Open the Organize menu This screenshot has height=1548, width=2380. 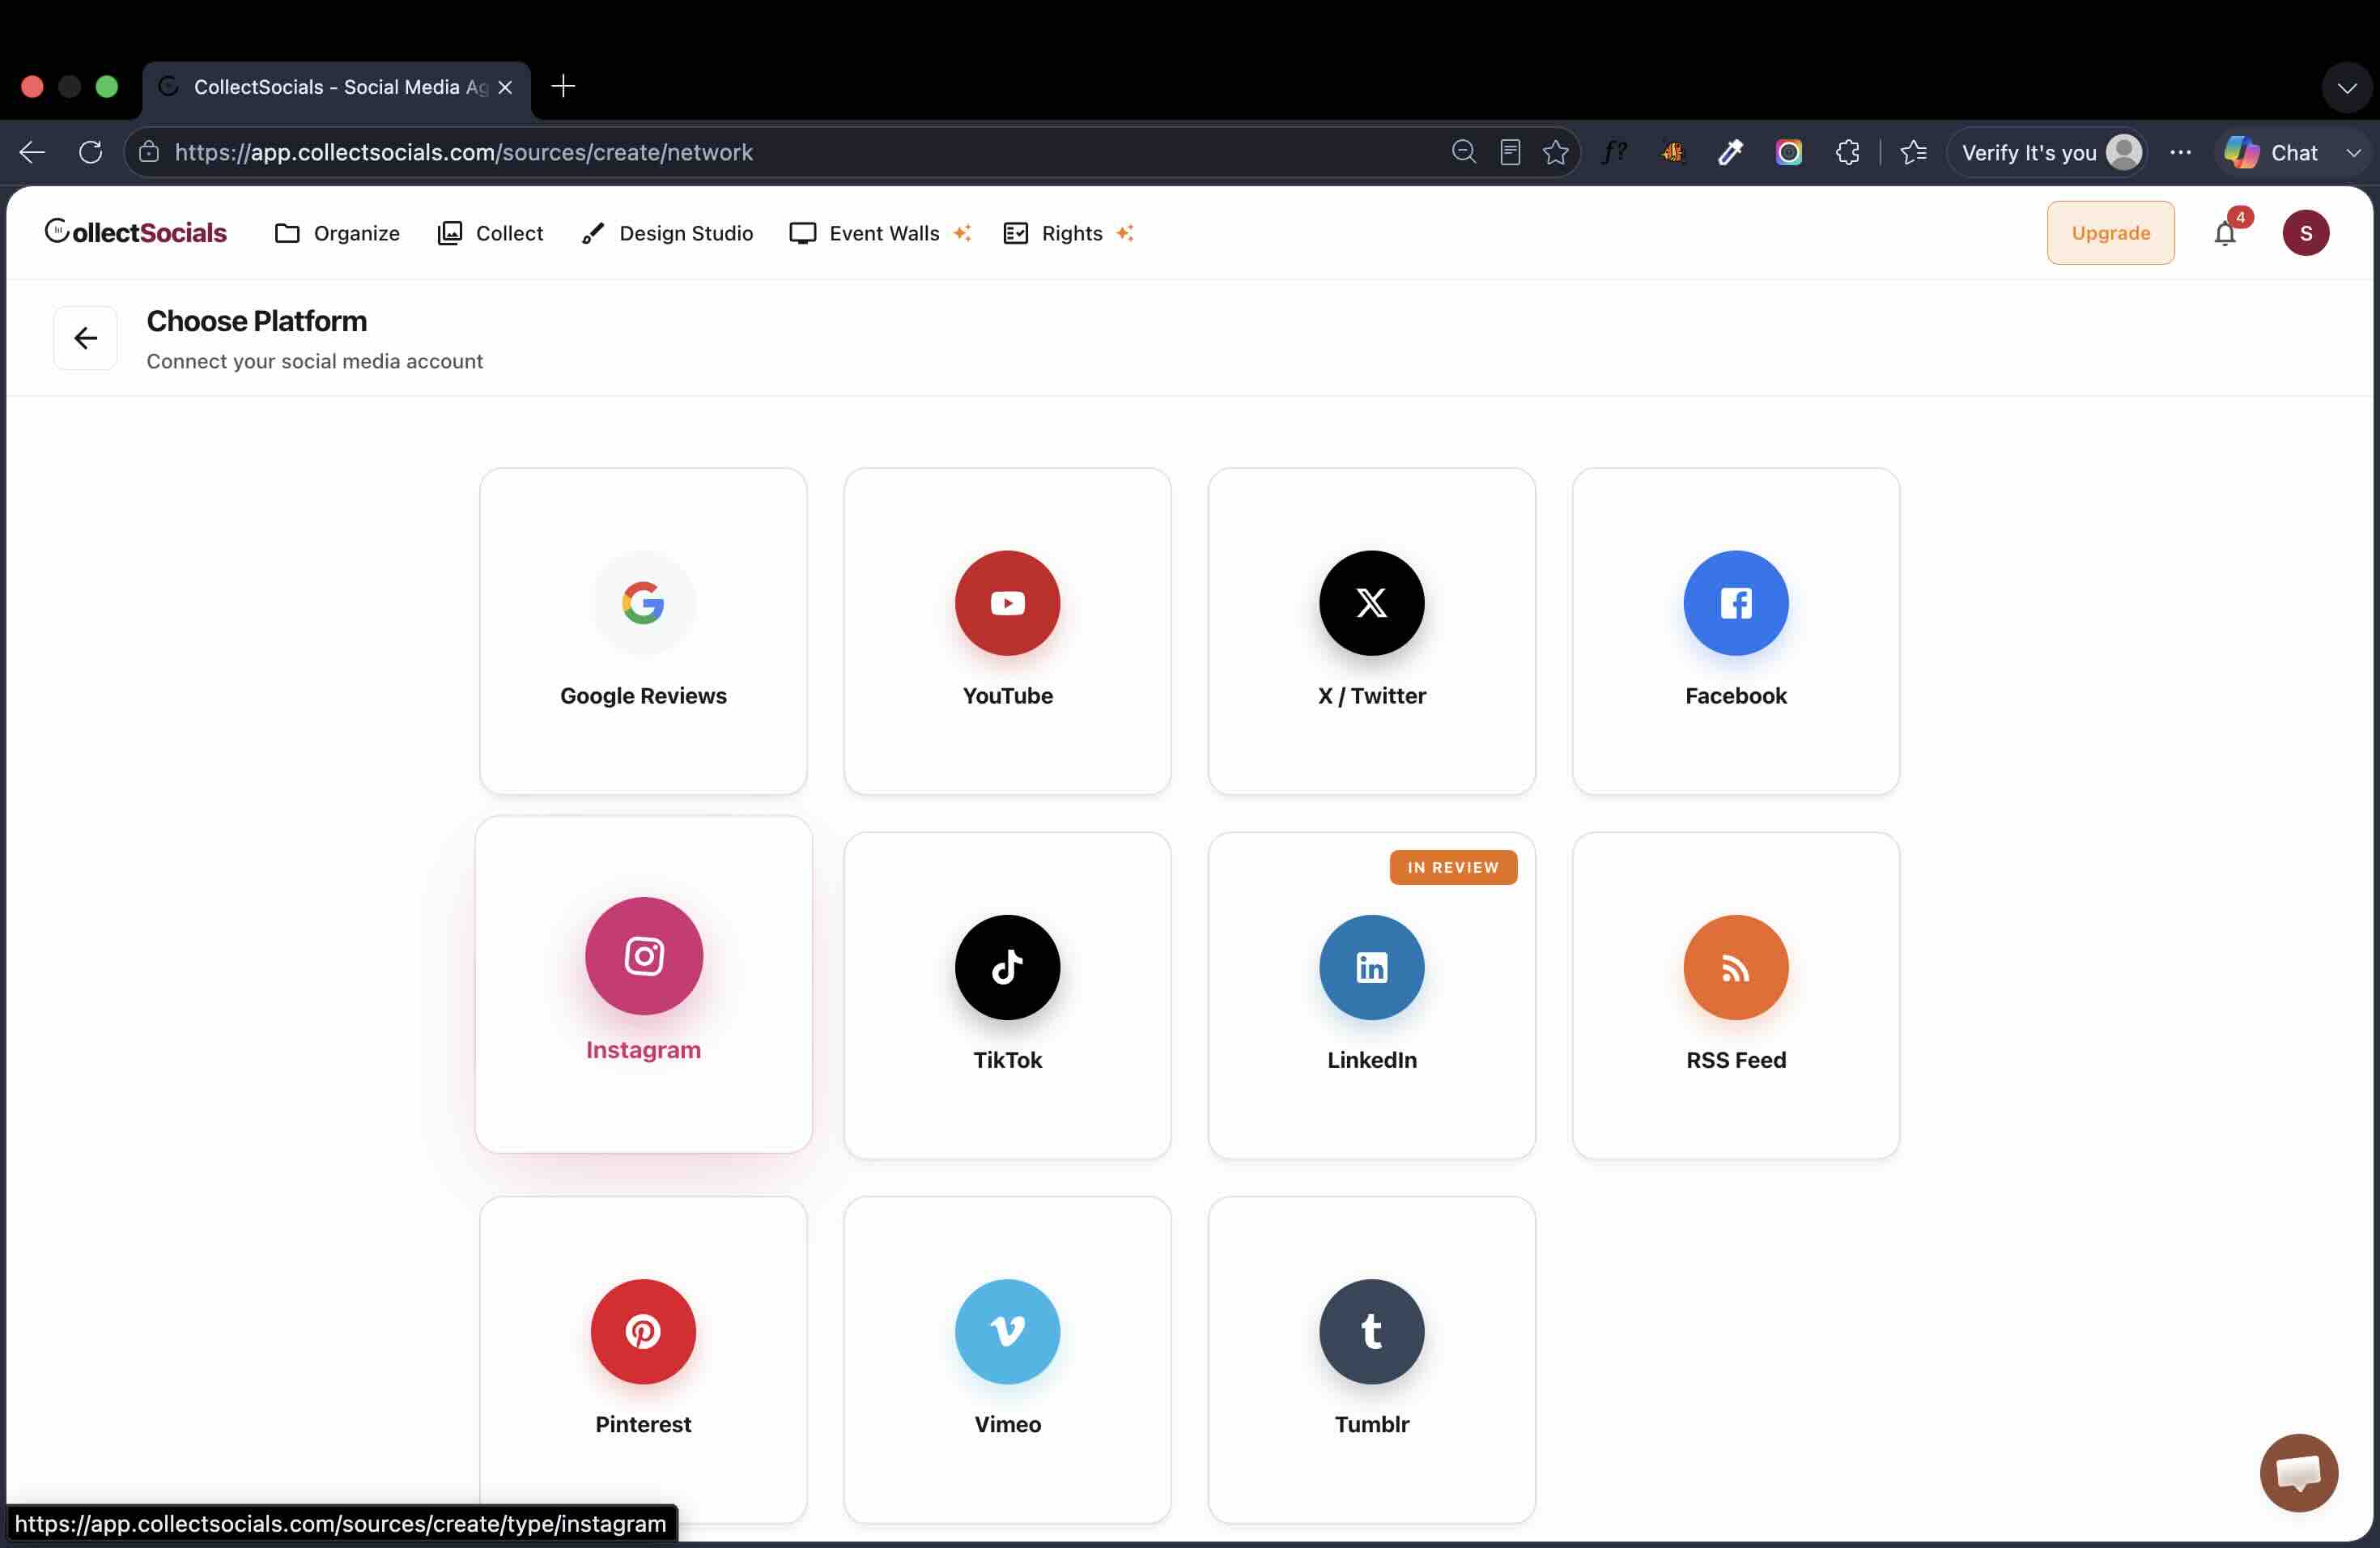(x=337, y=233)
